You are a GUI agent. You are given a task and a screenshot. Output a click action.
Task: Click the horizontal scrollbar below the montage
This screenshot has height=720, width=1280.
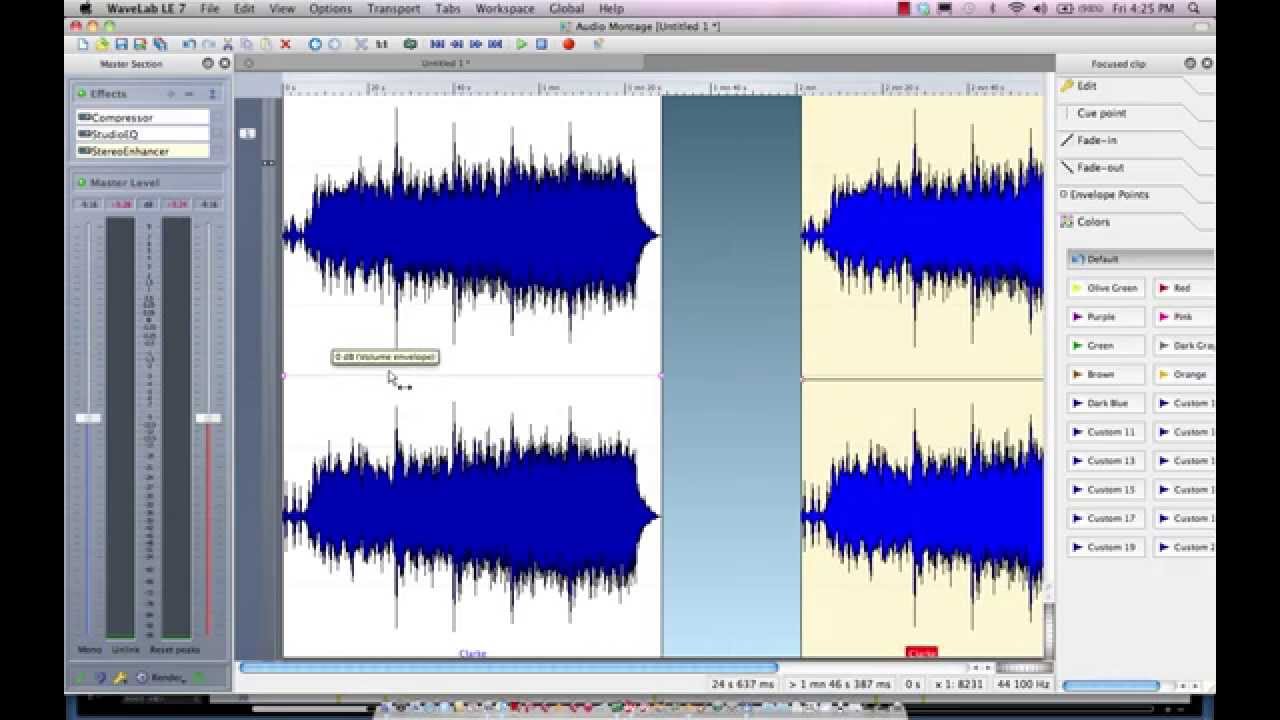[x=508, y=667]
